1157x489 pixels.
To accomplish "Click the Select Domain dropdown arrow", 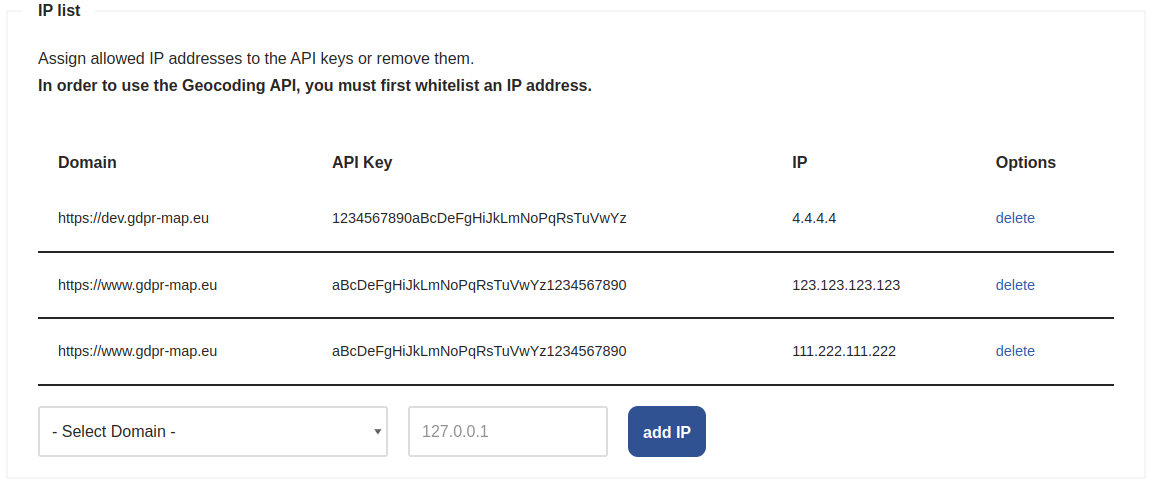I will (377, 432).
